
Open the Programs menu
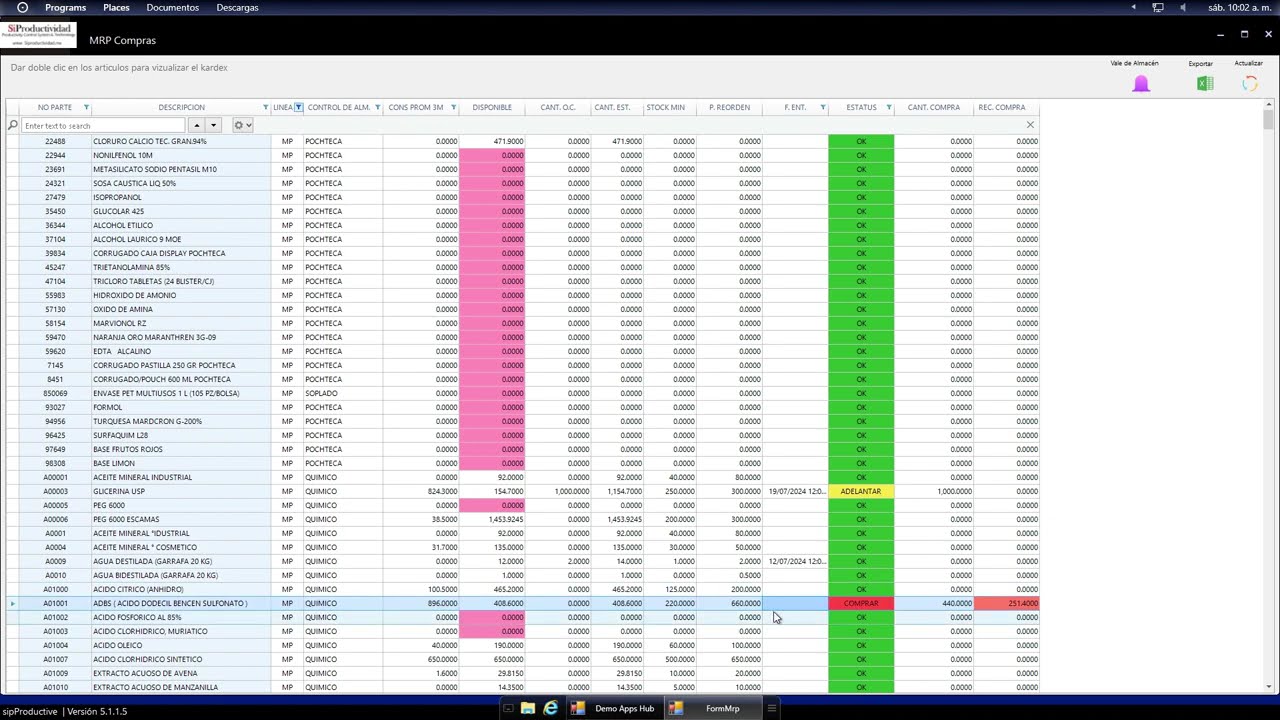65,7
